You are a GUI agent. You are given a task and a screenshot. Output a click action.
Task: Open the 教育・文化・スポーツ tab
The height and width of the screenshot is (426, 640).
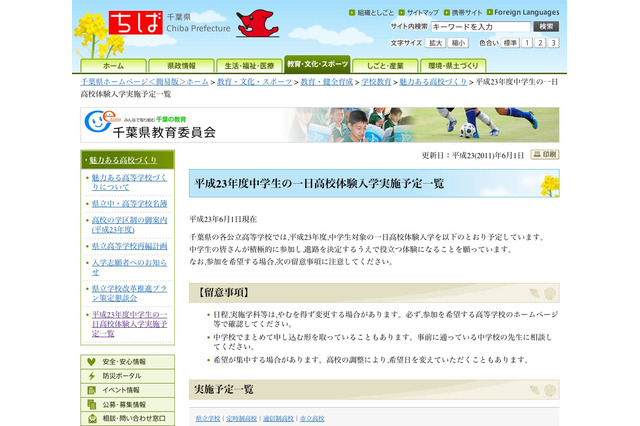point(317,64)
